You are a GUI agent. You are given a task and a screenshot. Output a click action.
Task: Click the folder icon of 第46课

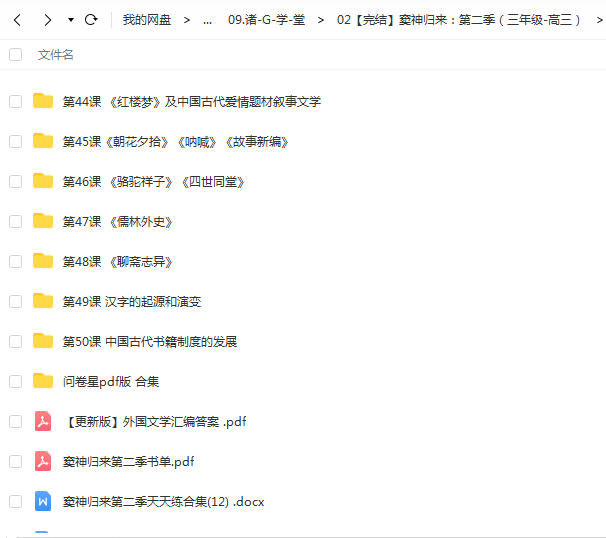43,181
